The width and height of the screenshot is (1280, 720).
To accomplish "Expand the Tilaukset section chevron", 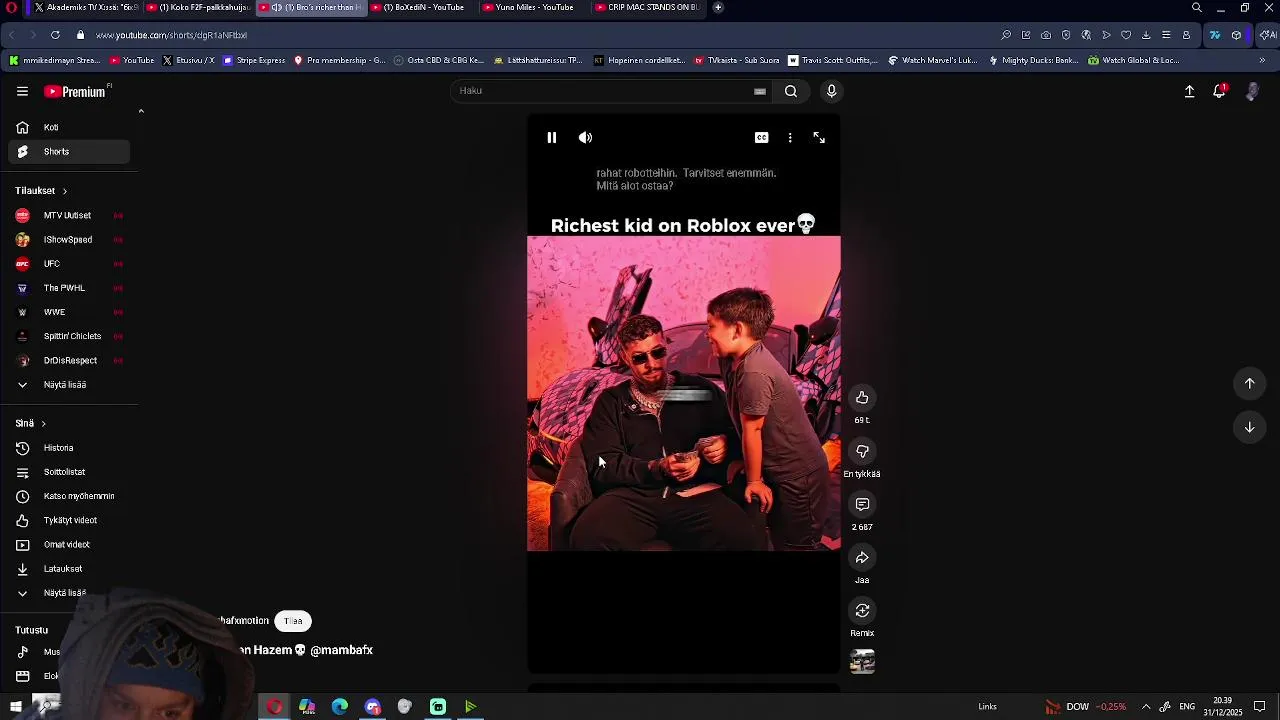I will [64, 191].
